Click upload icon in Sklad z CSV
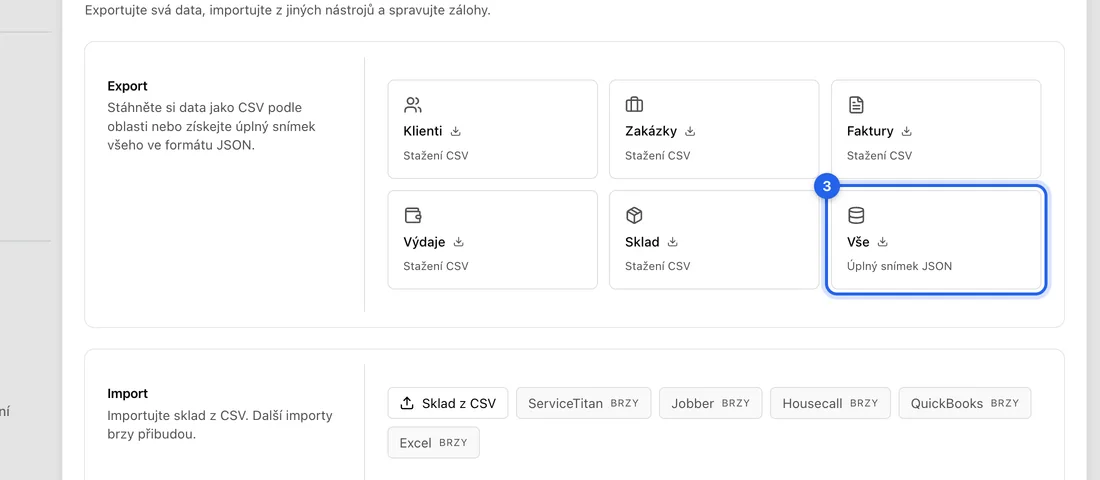The width and height of the screenshot is (1100, 480). tap(407, 403)
